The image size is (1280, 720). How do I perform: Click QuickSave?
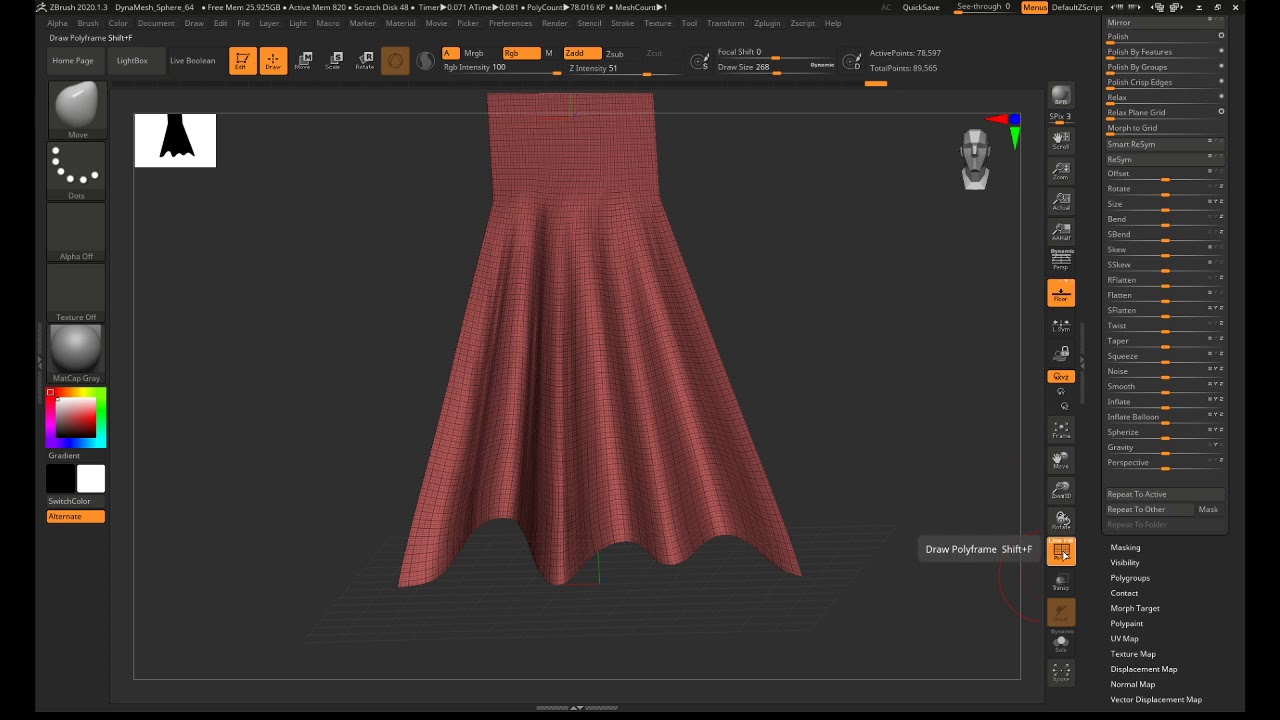click(x=921, y=7)
